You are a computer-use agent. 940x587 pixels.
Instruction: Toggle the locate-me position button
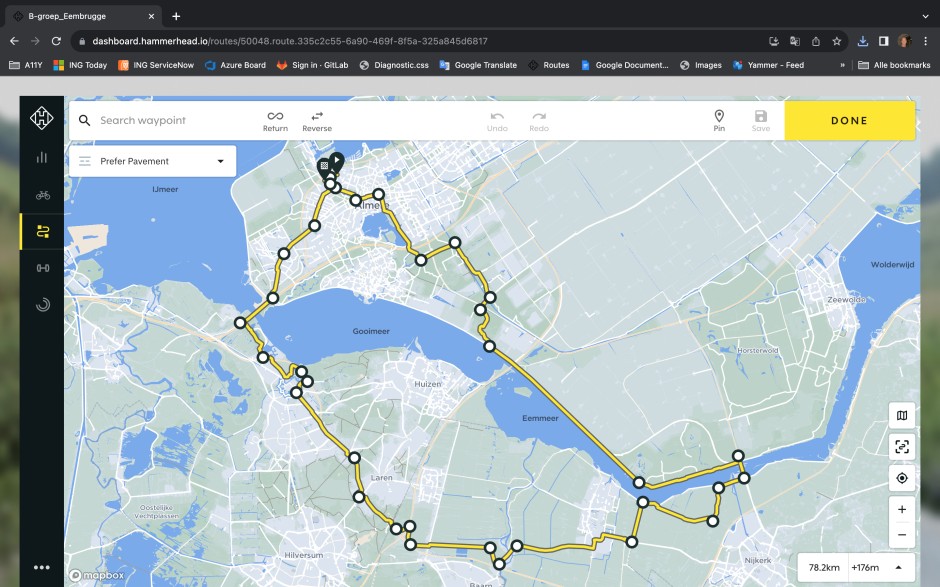point(902,478)
